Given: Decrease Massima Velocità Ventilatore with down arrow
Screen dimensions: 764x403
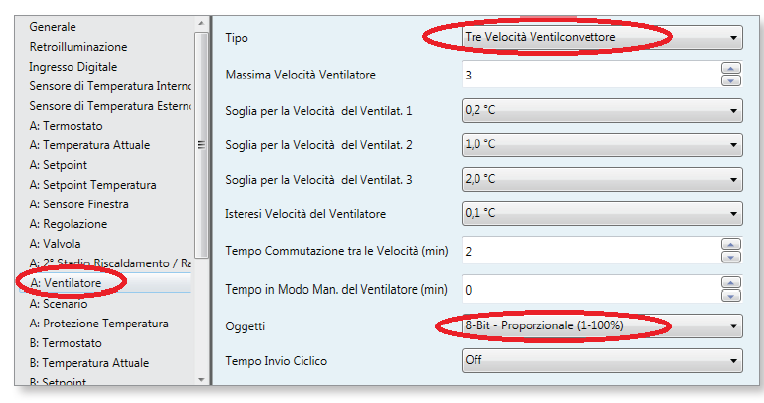Looking at the screenshot, I should (x=730, y=81).
